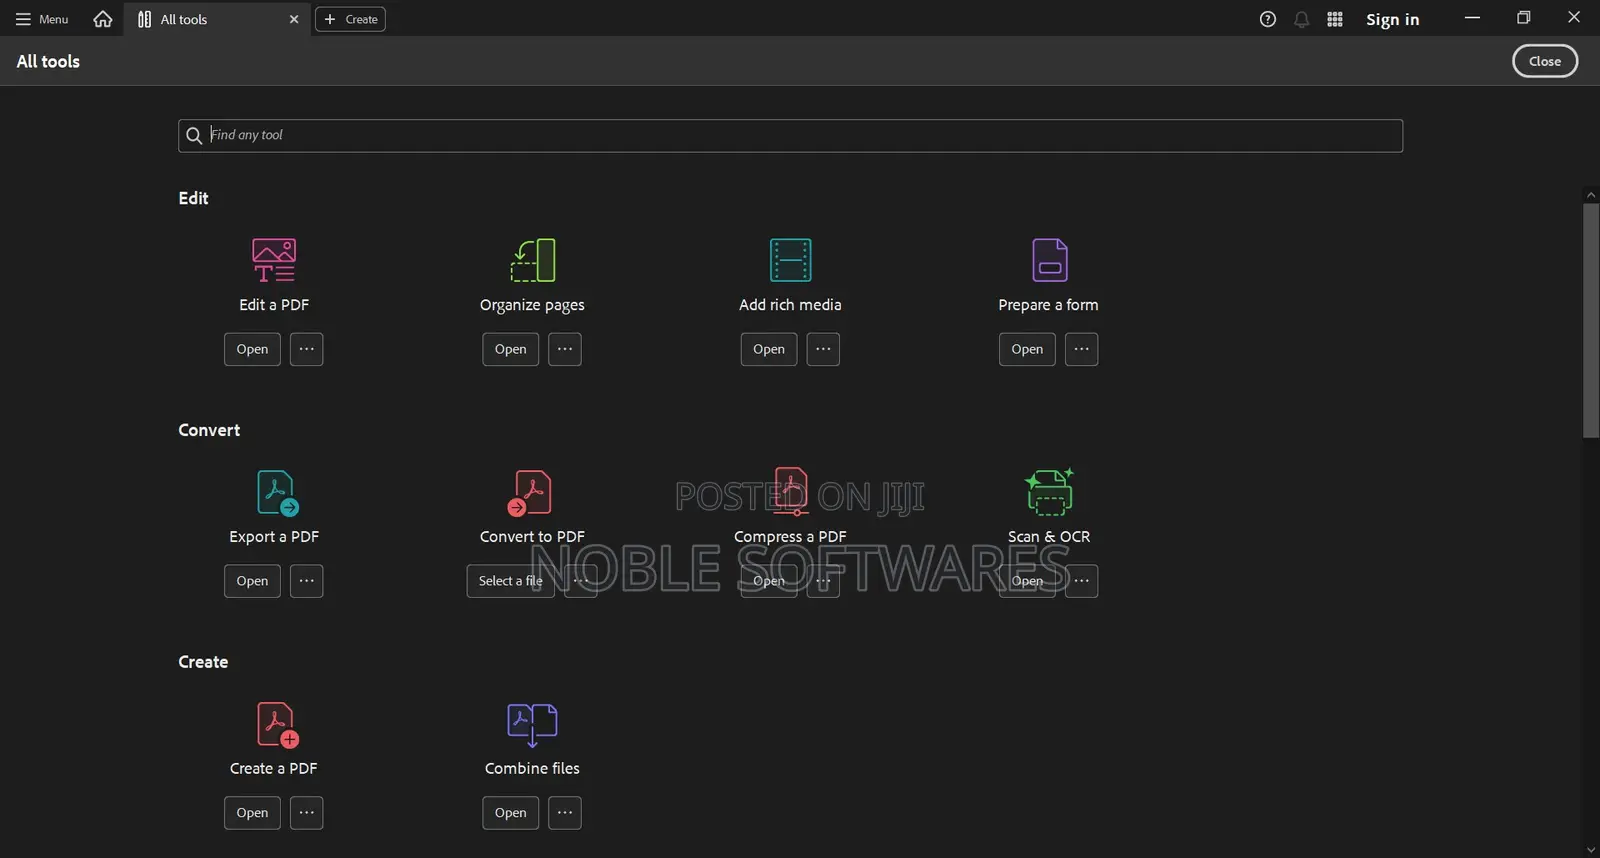Screen dimensions: 1600x858
Task: Click the Prepare a form tool icon
Action: coord(1049,260)
